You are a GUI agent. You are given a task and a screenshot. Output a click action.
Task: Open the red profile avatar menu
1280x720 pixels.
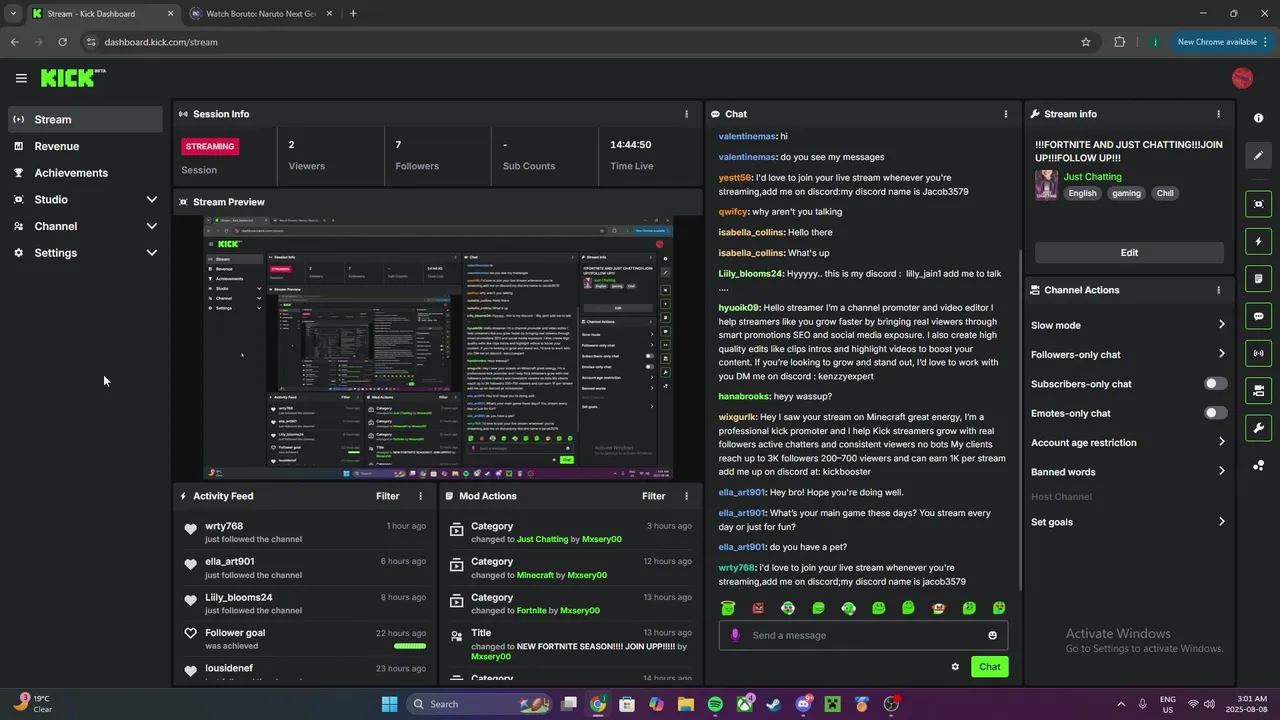pyautogui.click(x=1242, y=78)
